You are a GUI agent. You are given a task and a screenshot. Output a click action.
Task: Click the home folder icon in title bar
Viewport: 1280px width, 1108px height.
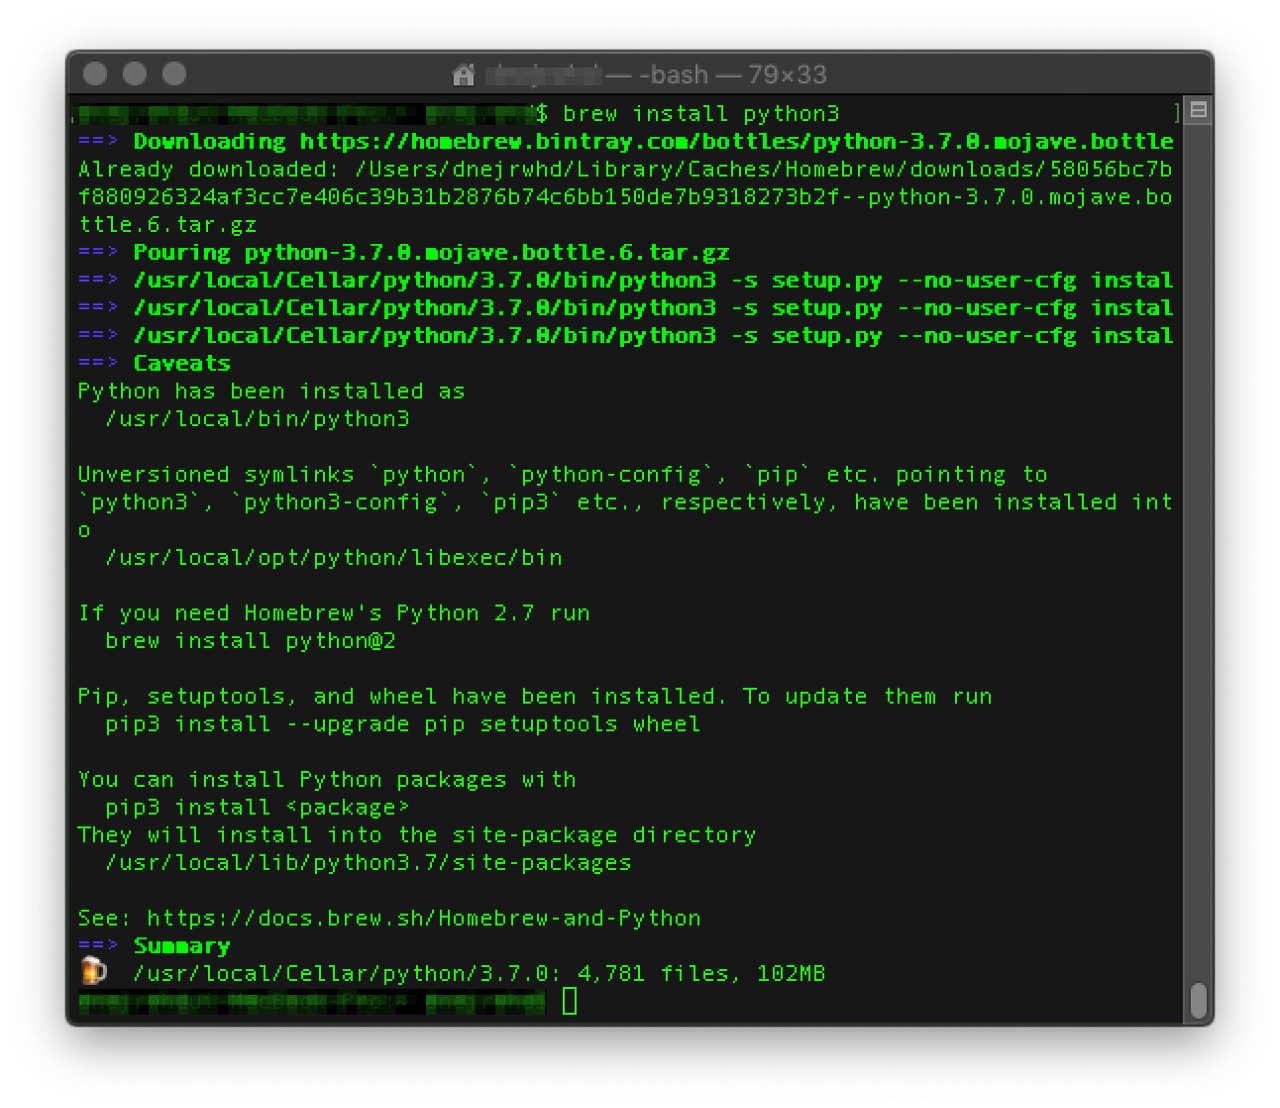tap(463, 75)
